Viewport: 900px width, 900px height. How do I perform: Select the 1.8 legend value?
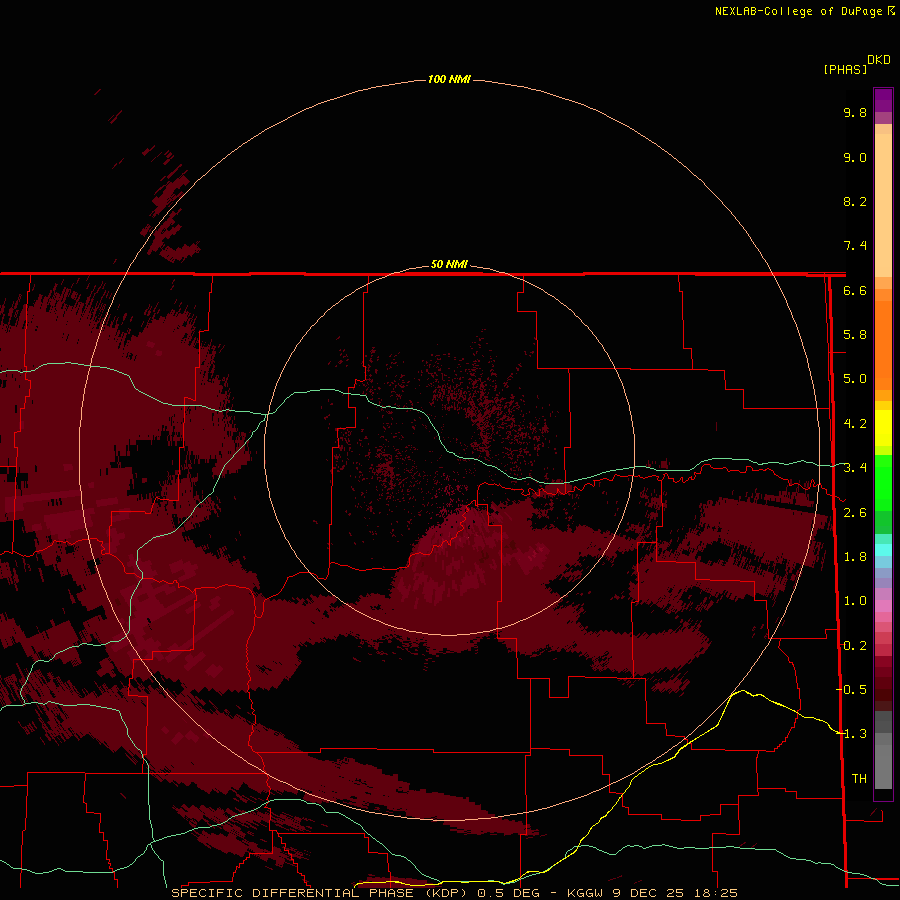point(855,557)
